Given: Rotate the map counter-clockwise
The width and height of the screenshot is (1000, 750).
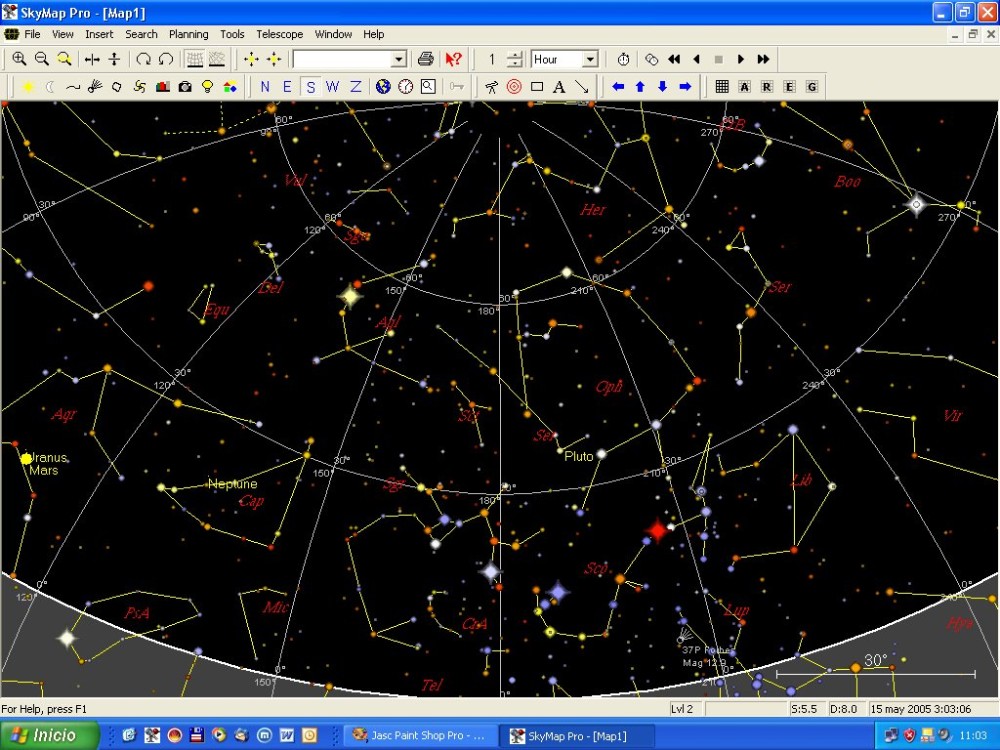Looking at the screenshot, I should (166, 59).
